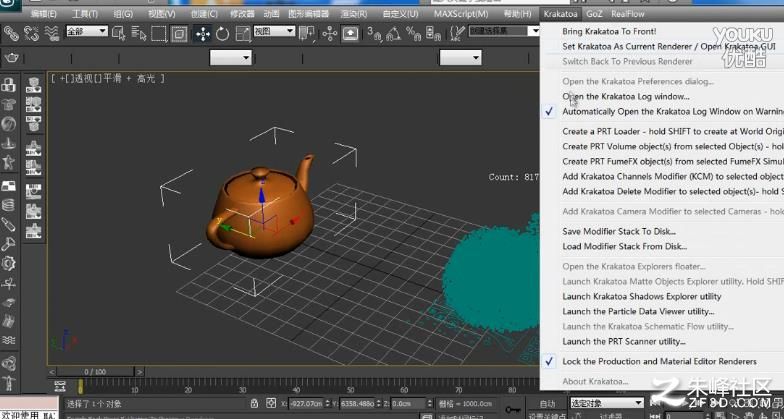
Task: Select the Link tool in main toolbar
Action: [x=11, y=34]
